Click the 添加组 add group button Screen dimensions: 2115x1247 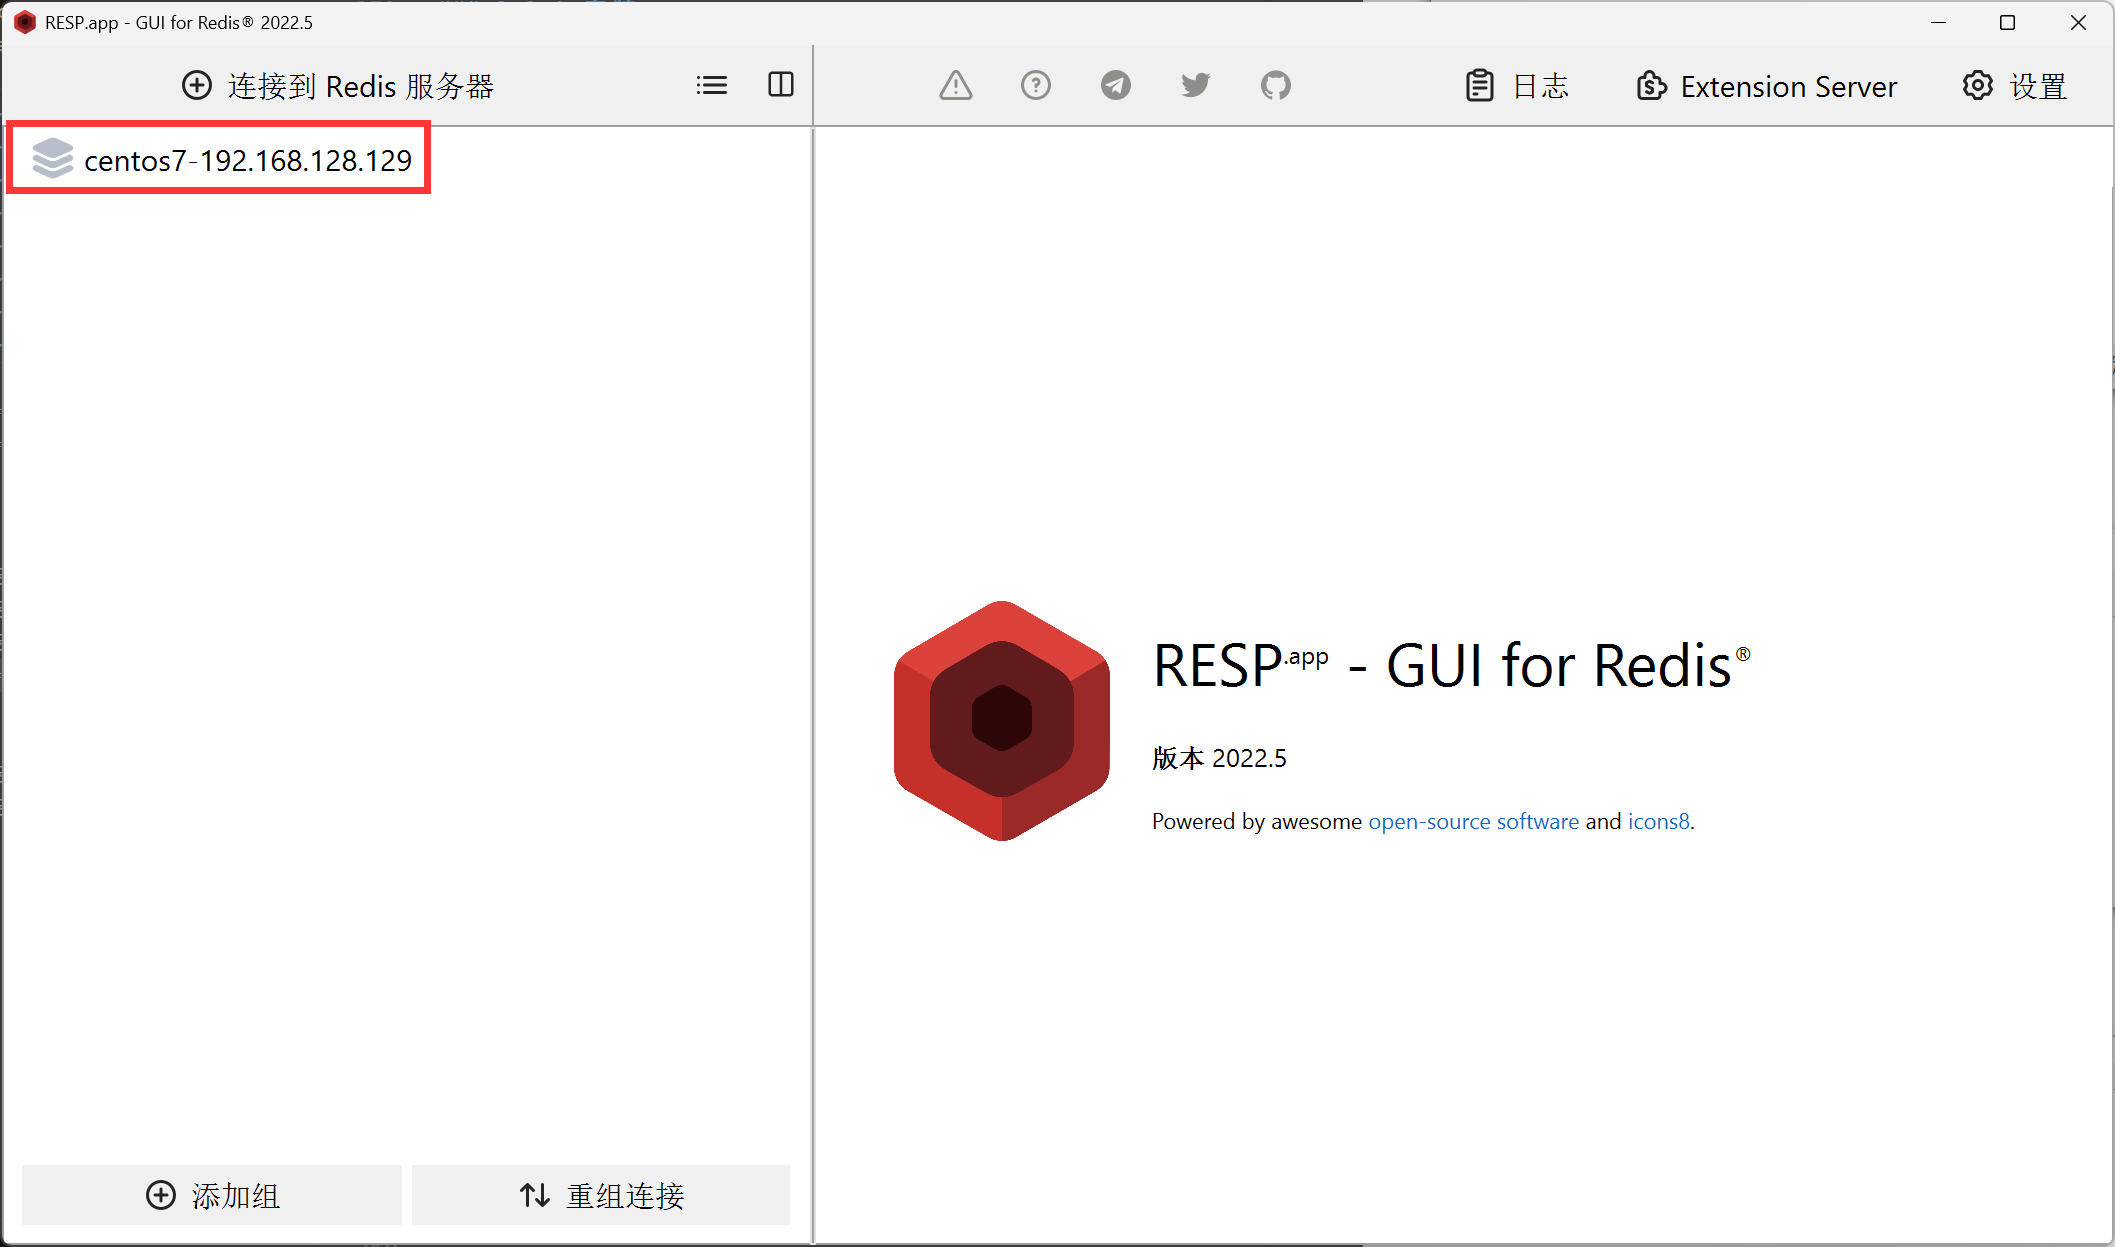[212, 1195]
